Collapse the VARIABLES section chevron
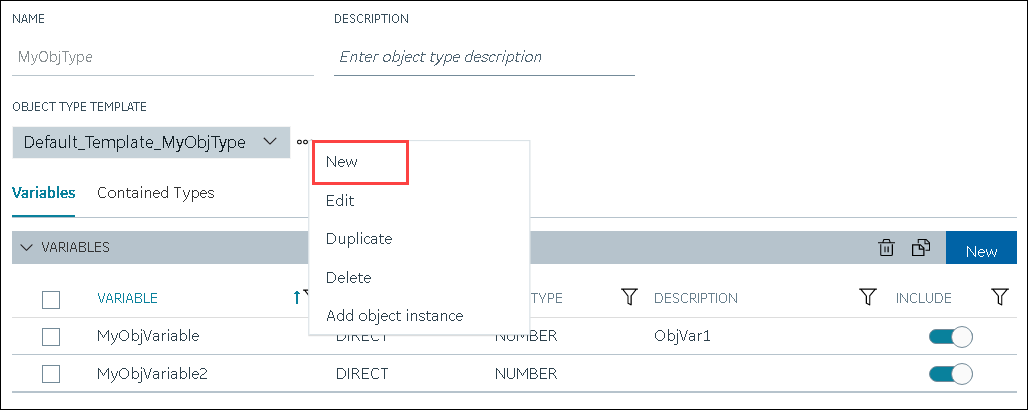 (x=26, y=247)
